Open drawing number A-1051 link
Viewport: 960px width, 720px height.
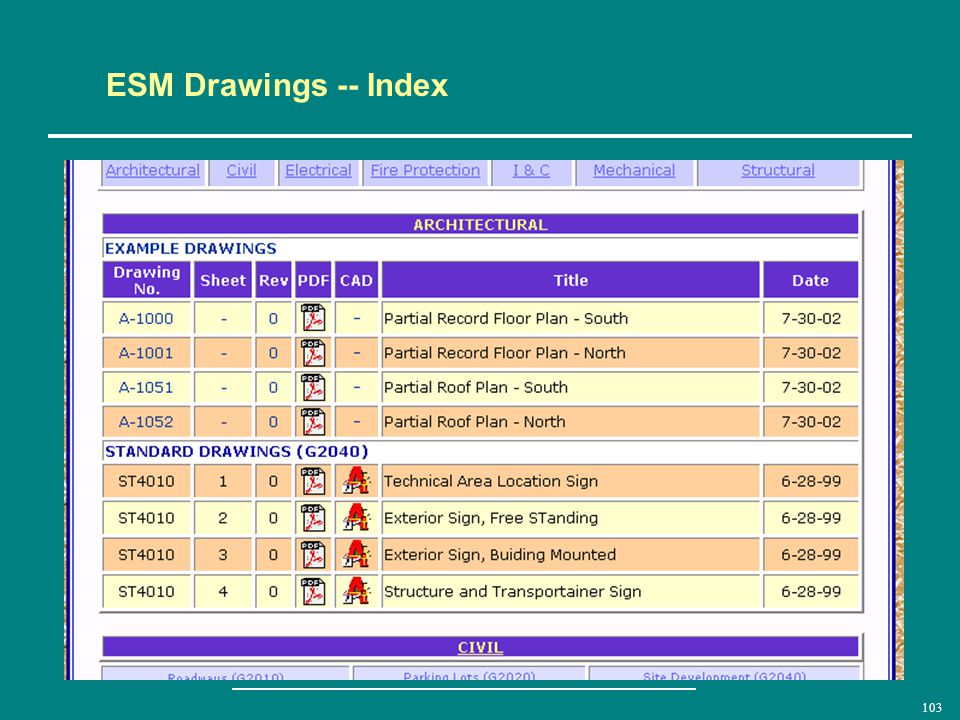click(x=146, y=387)
